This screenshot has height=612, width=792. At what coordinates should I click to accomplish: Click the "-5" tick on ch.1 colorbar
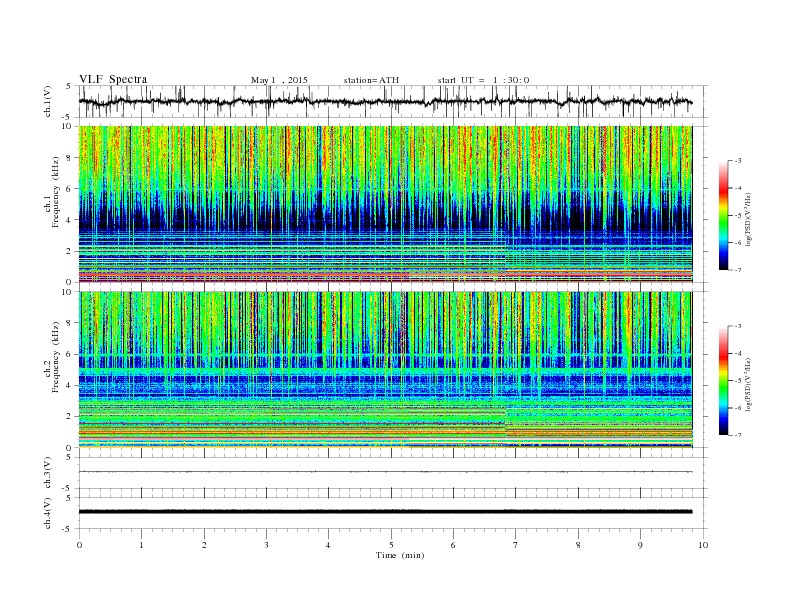(x=738, y=216)
